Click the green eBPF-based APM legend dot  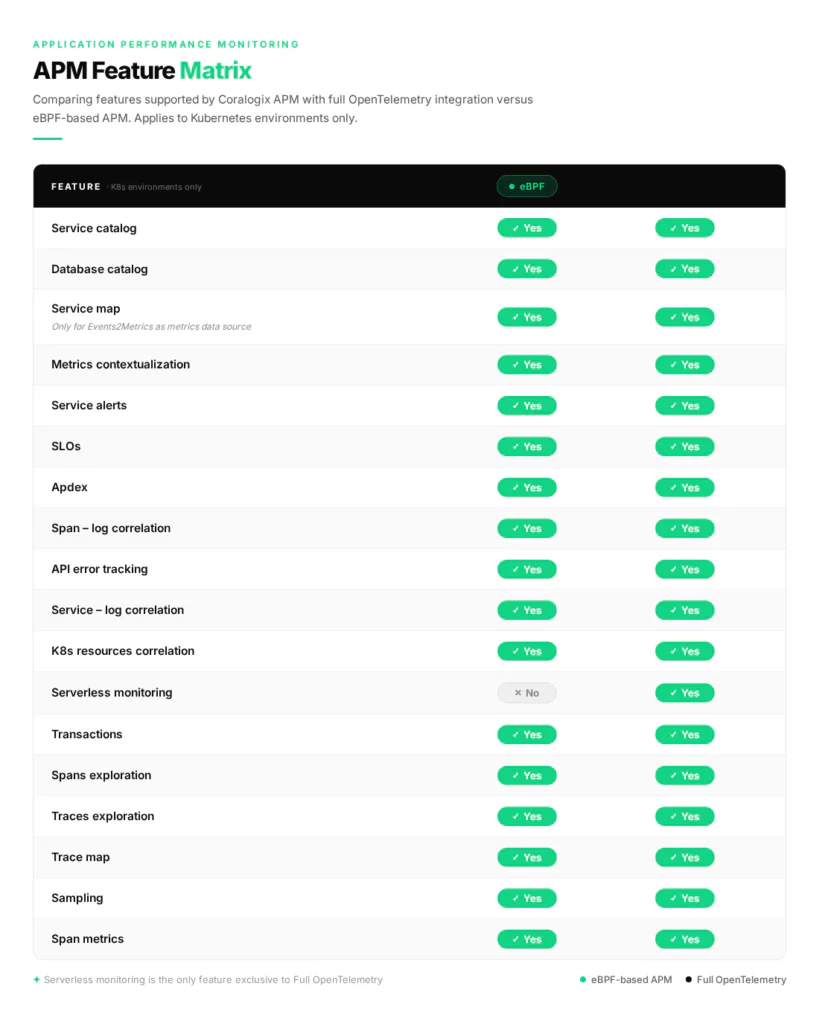click(583, 980)
